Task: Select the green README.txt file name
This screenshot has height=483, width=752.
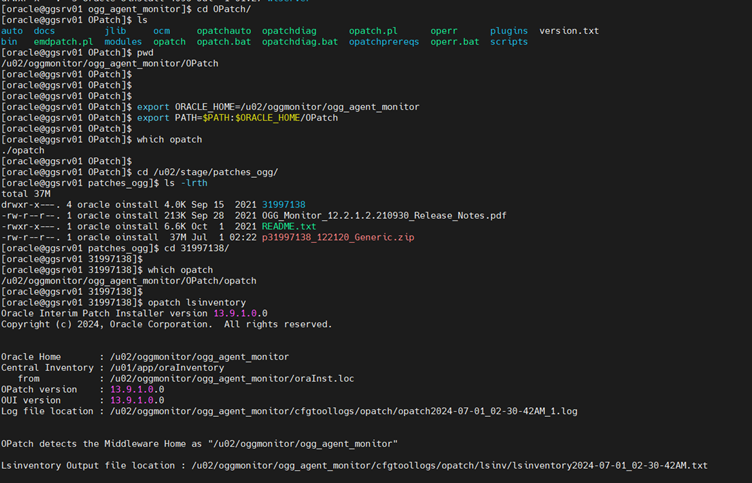Action: coord(291,226)
